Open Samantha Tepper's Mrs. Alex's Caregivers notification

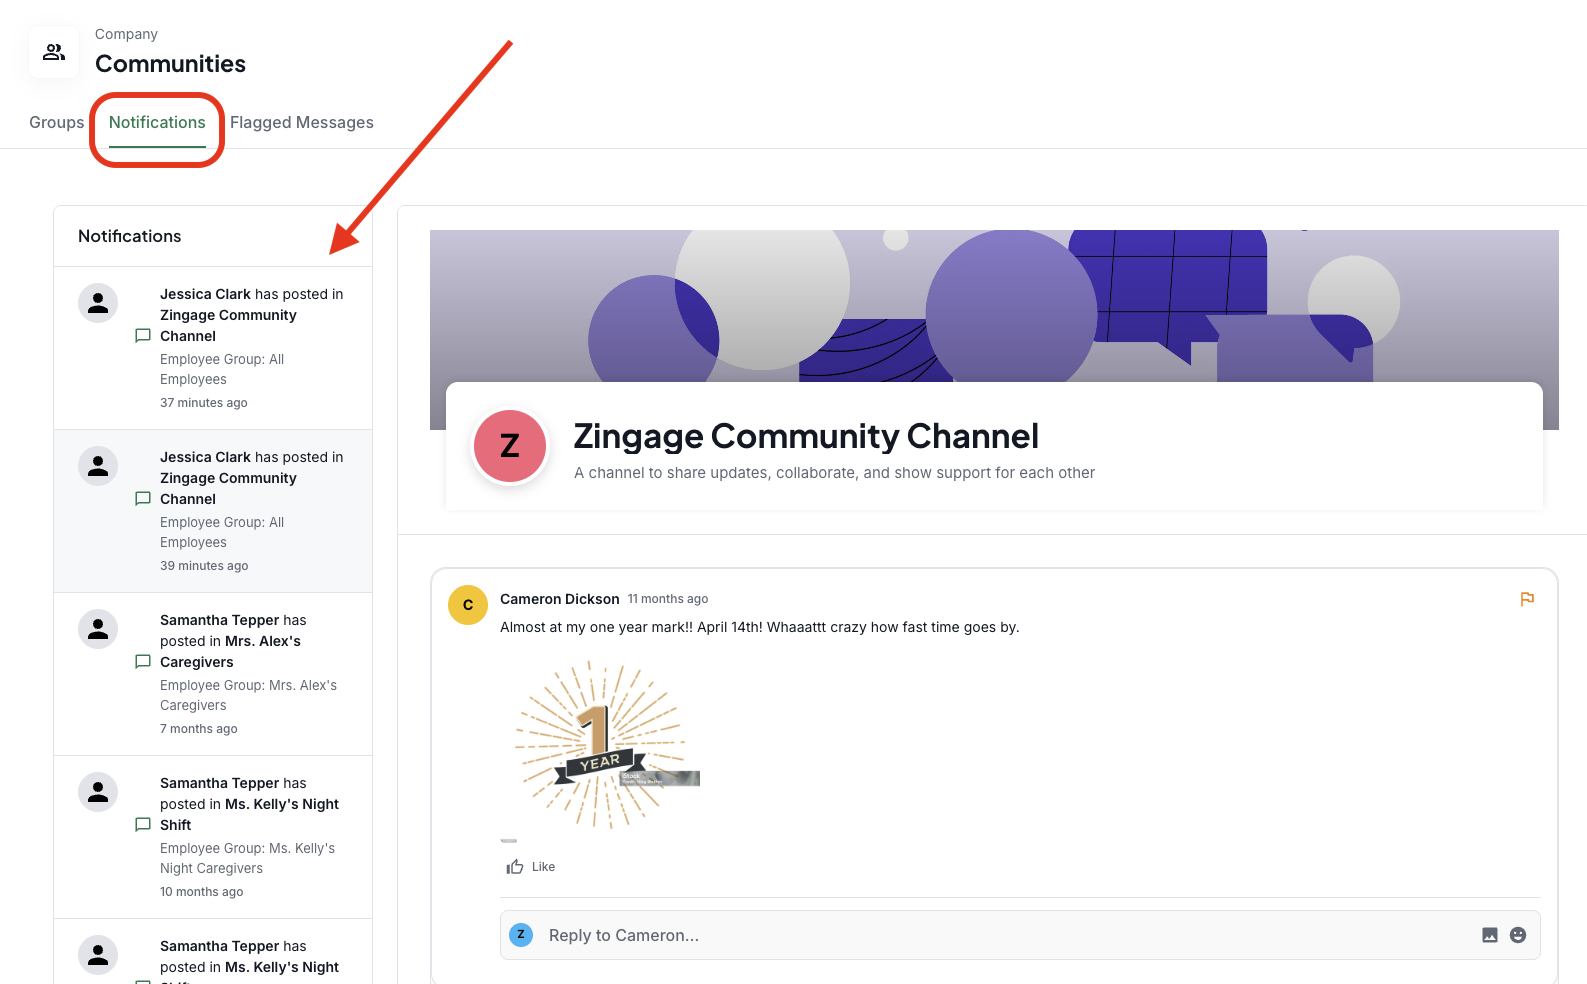tap(213, 674)
